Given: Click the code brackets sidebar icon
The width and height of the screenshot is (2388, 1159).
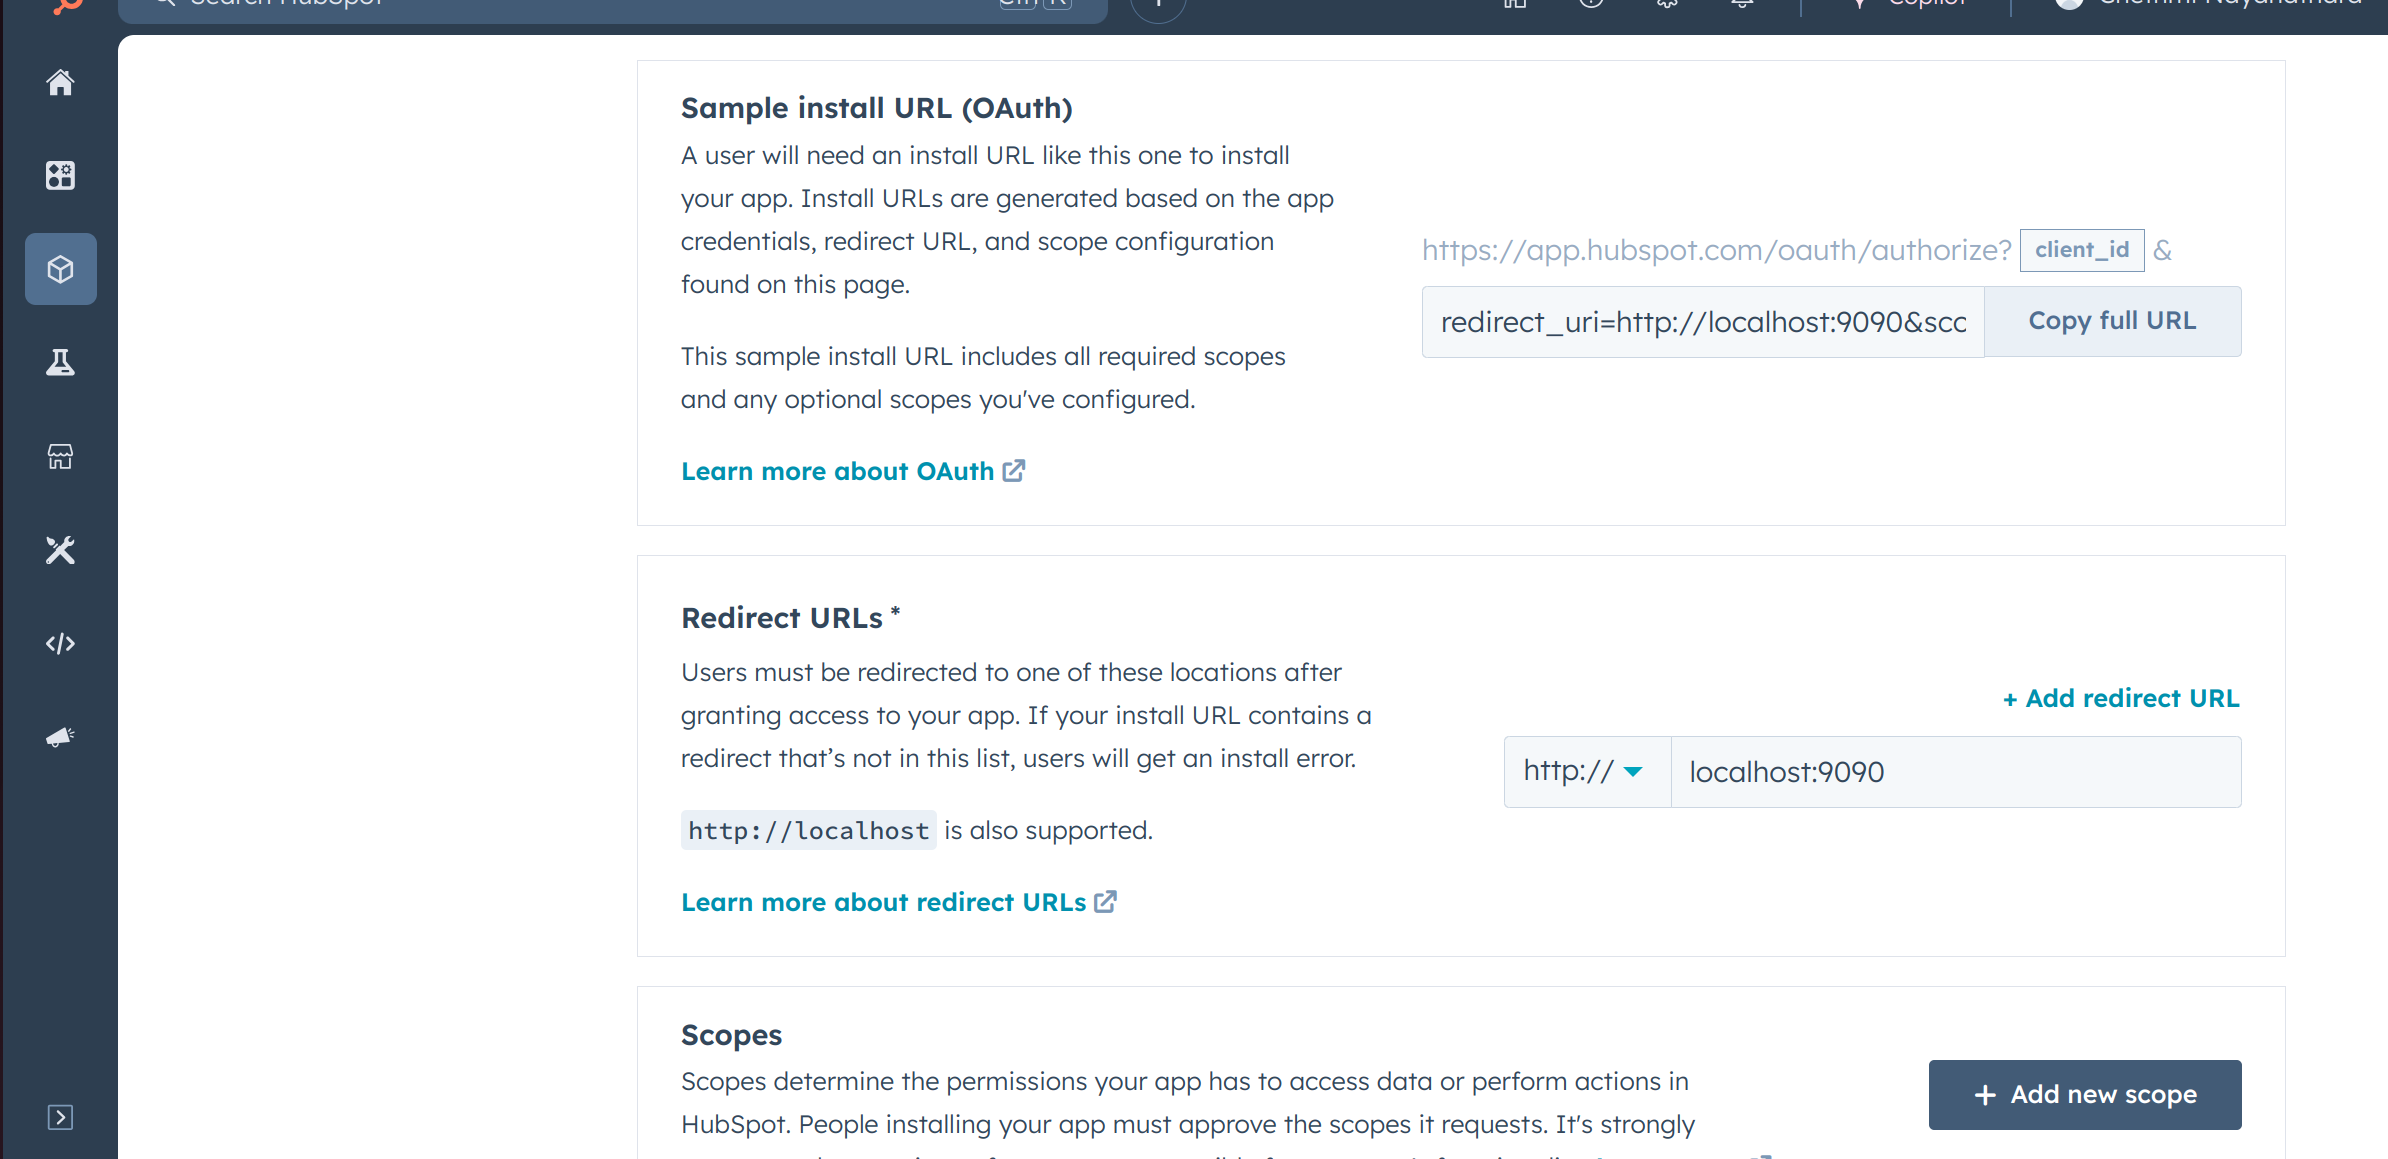Looking at the screenshot, I should click(x=60, y=643).
